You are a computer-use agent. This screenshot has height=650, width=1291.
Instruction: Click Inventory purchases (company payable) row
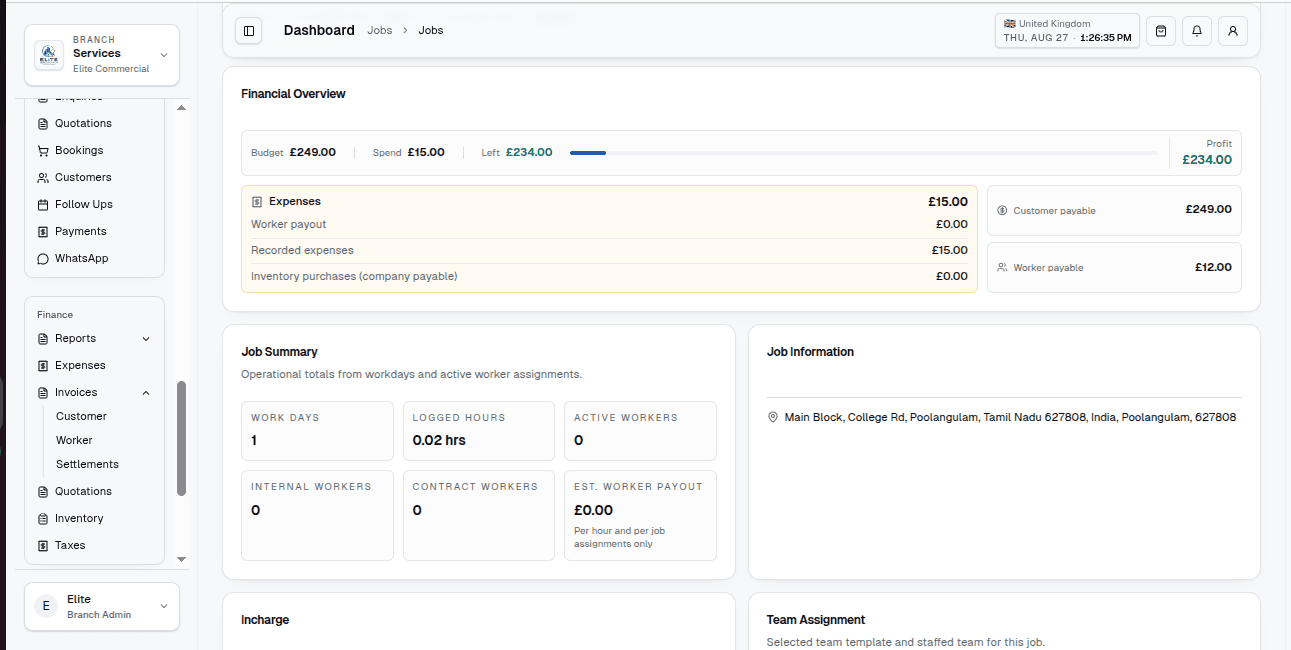[x=609, y=277]
